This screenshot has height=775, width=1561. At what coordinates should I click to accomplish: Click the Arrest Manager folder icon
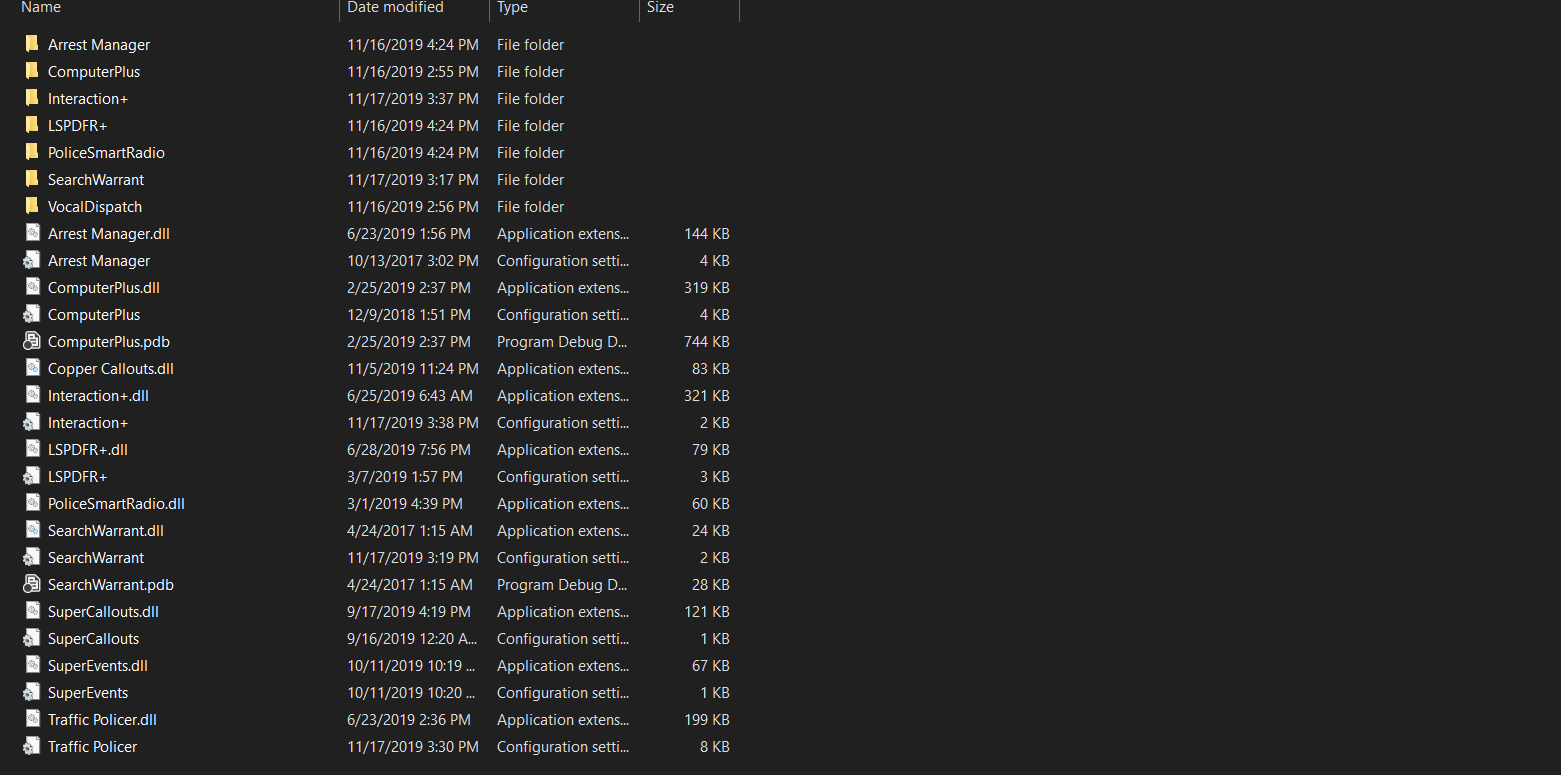(x=32, y=44)
